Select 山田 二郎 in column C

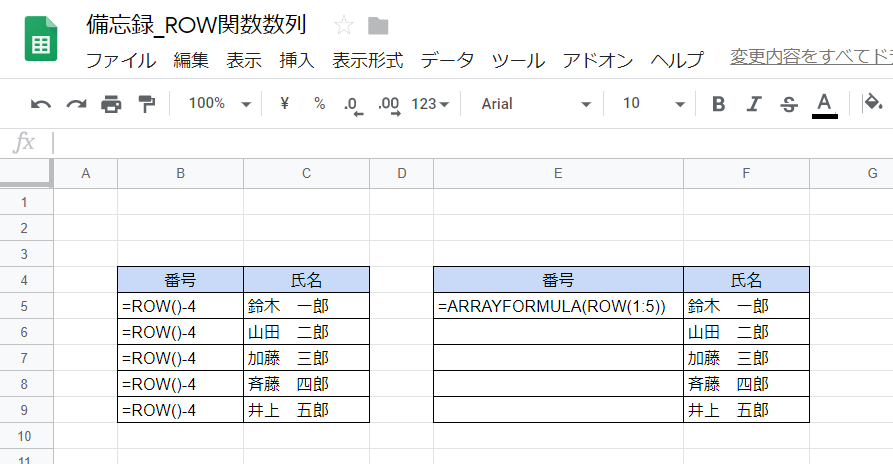click(x=306, y=332)
